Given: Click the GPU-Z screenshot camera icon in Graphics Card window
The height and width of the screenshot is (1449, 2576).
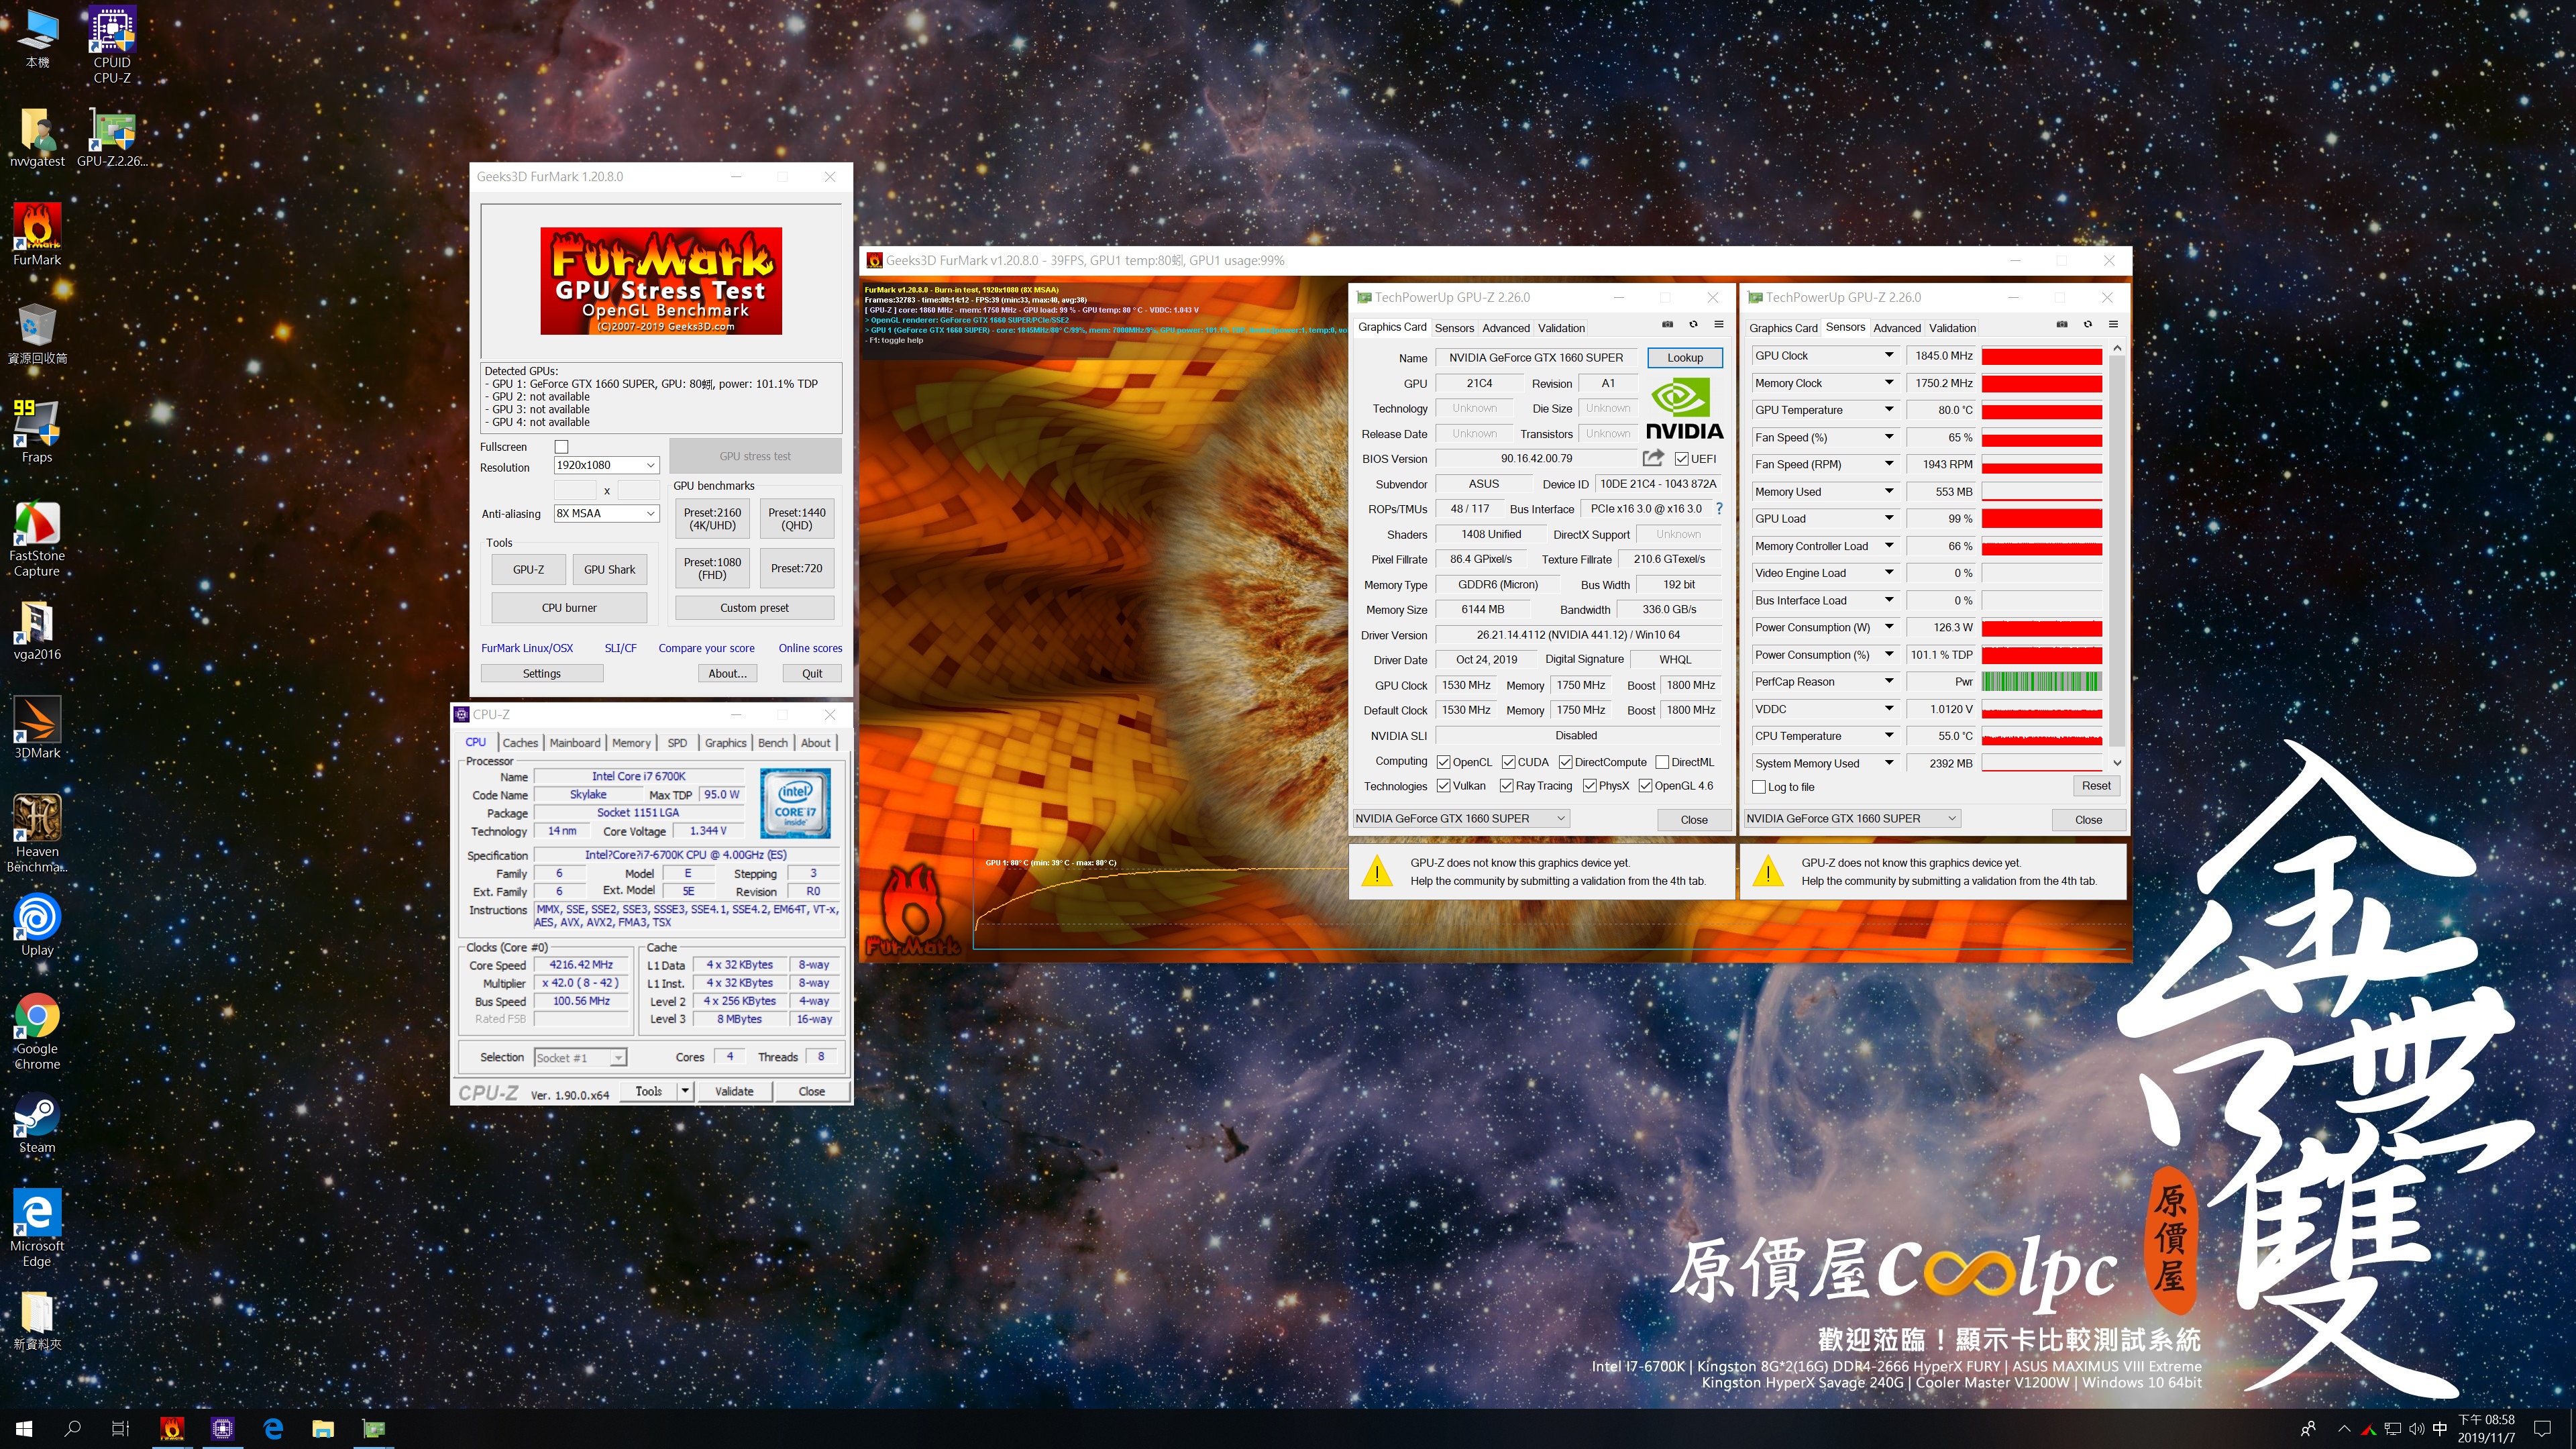Looking at the screenshot, I should [x=1667, y=324].
